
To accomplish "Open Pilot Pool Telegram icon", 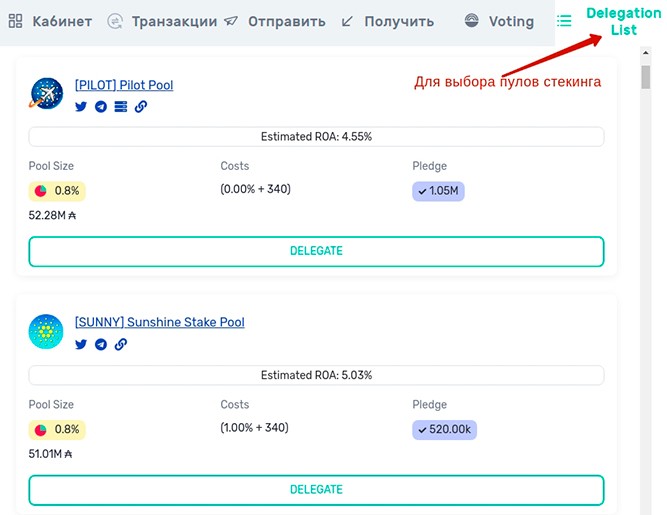I will tap(101, 106).
